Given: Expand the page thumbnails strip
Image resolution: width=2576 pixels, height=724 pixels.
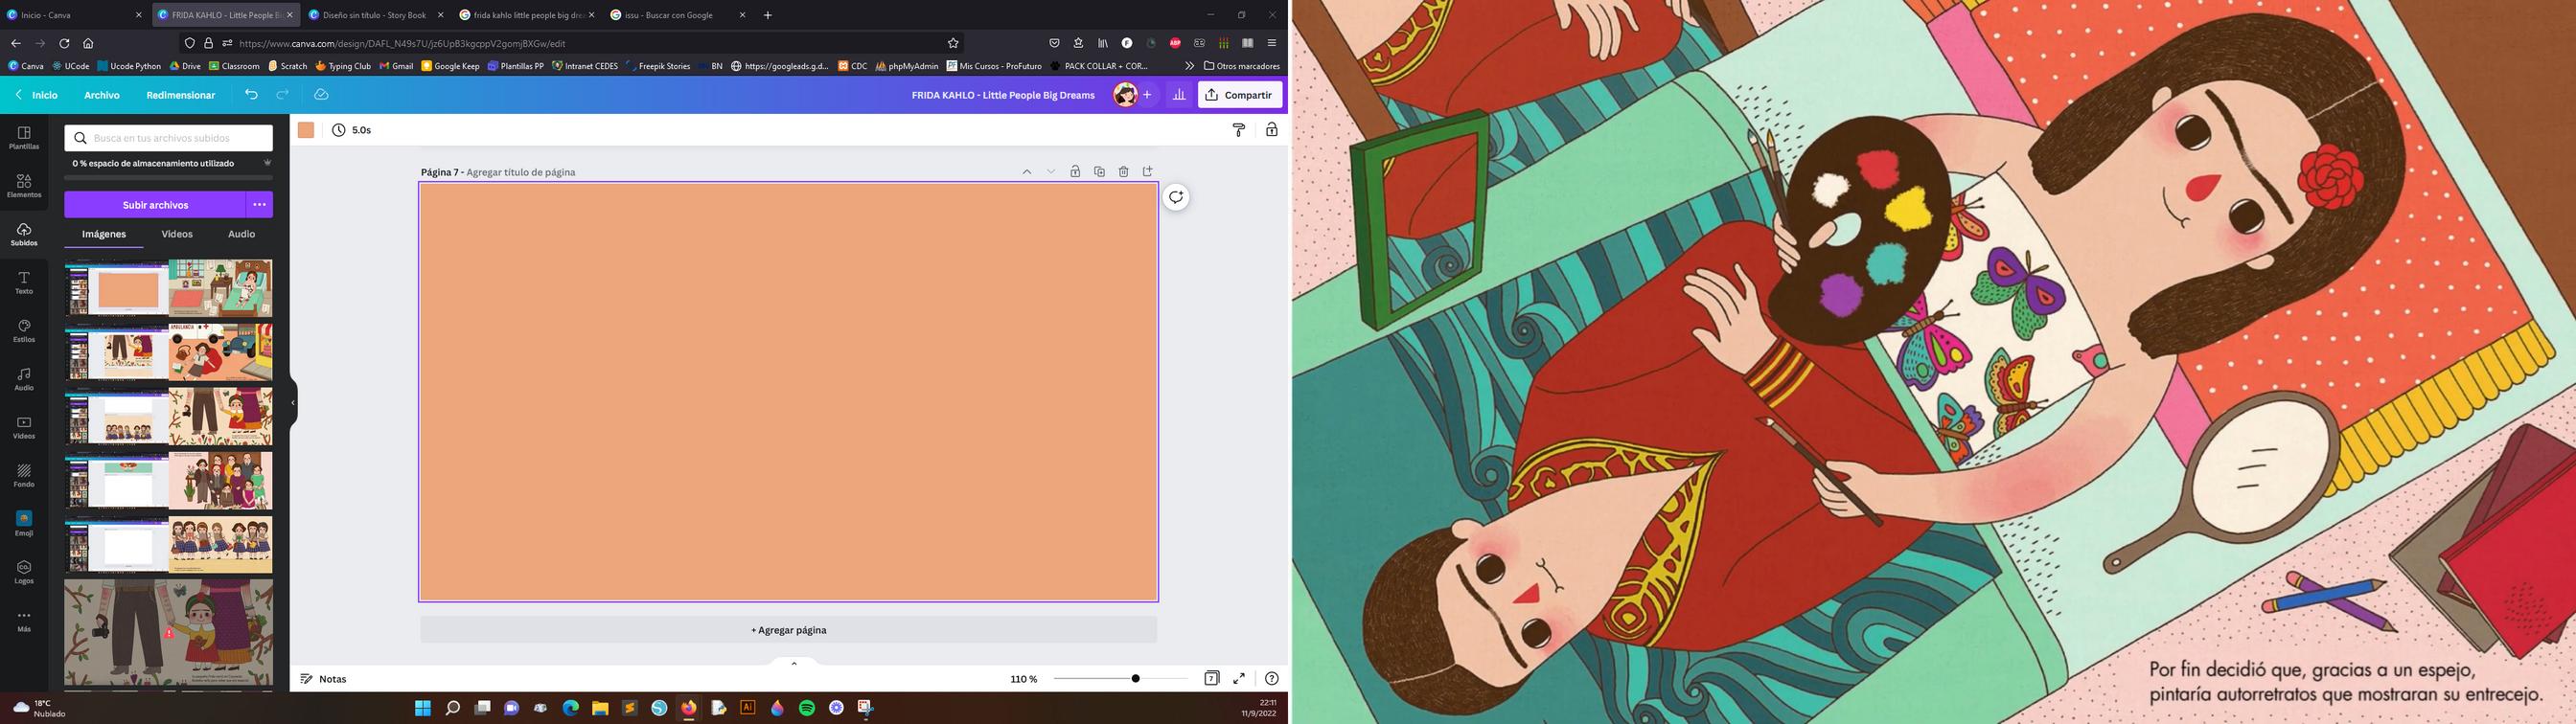Looking at the screenshot, I should pyautogui.click(x=794, y=663).
